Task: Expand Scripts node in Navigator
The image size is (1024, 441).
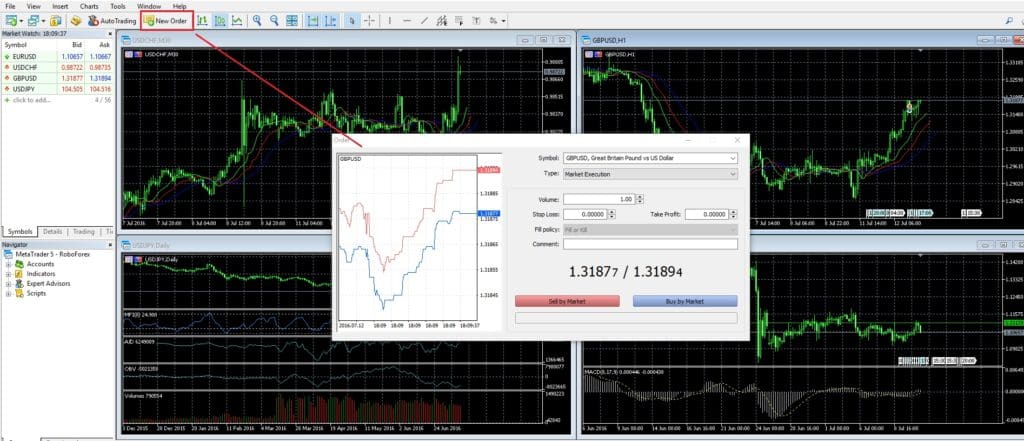Action: coord(8,293)
